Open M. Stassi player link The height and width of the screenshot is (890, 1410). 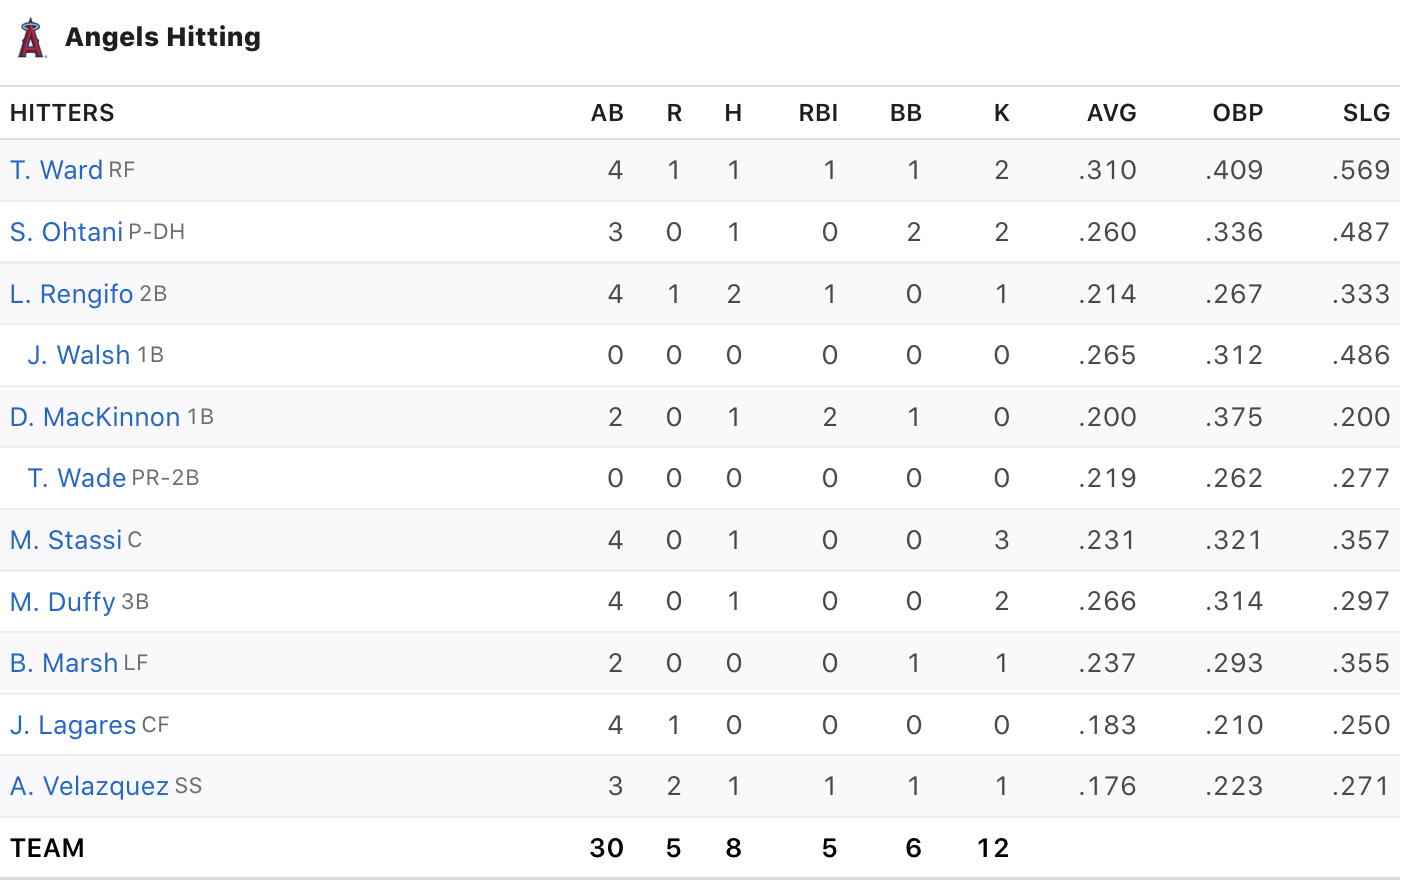pyautogui.click(x=66, y=540)
